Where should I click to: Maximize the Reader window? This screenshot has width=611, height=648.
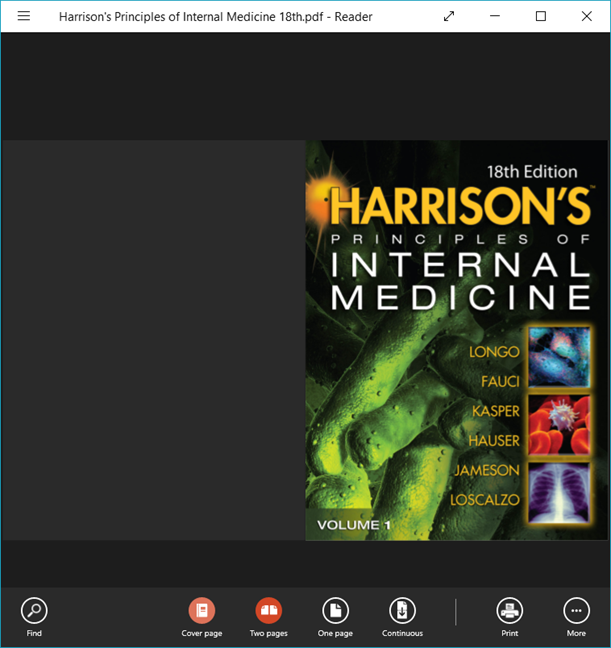pos(541,16)
